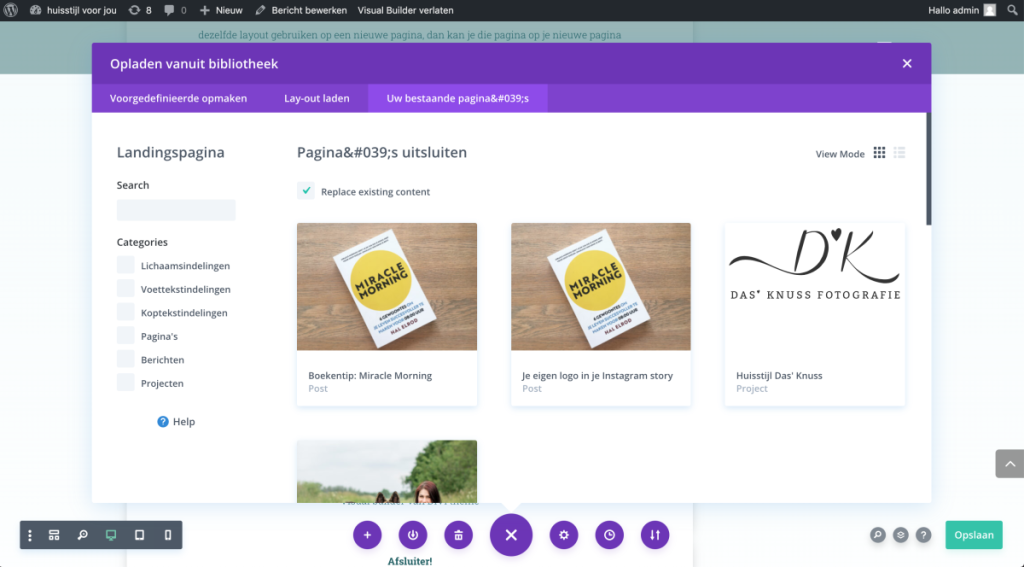
Task: Click the layers icon near Opslaan
Action: 901,535
